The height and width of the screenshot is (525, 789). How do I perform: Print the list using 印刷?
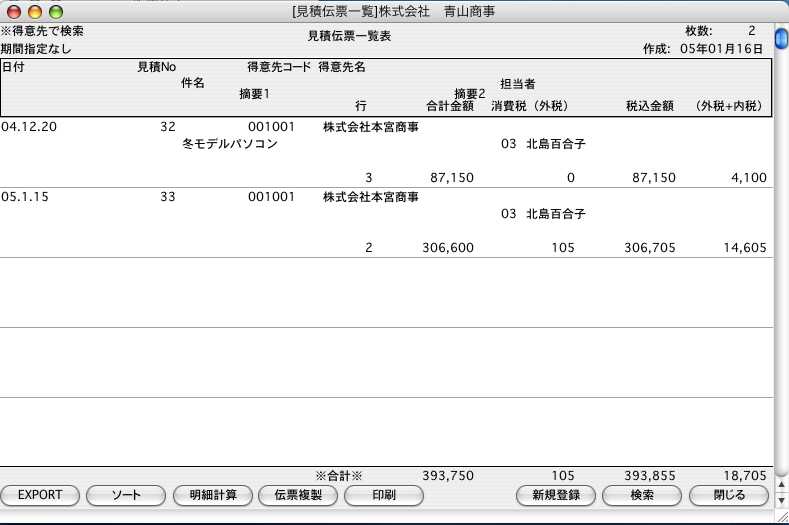(383, 495)
